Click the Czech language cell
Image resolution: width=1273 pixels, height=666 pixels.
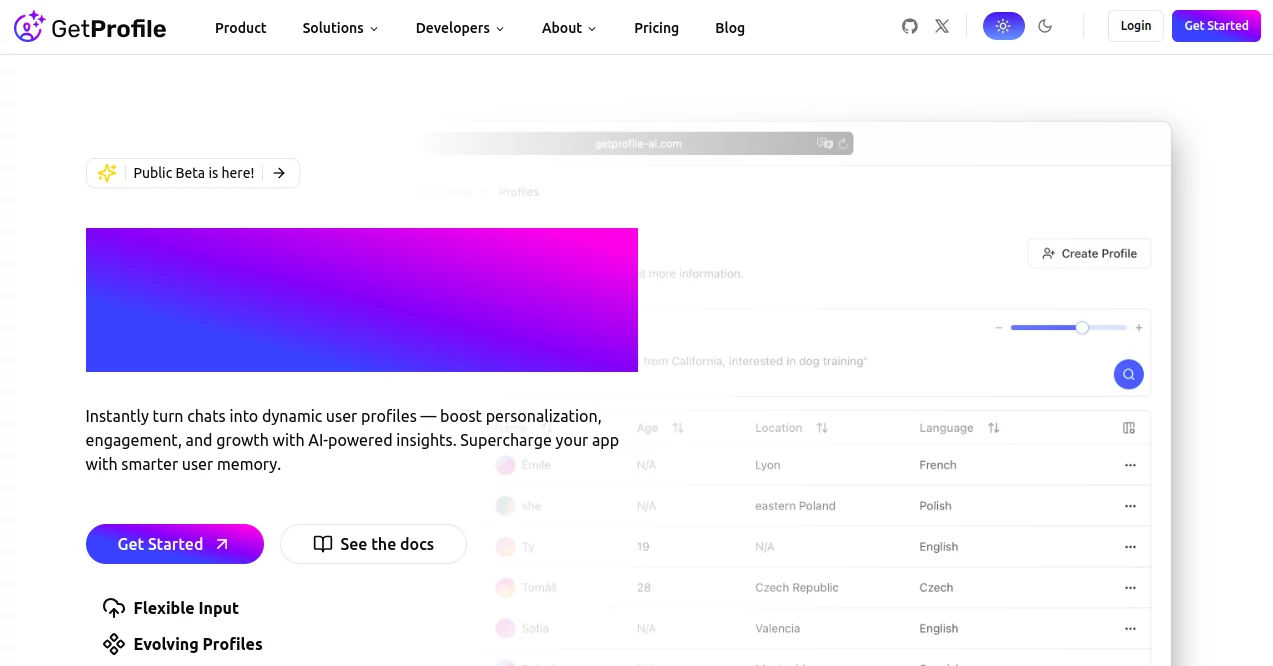pyautogui.click(x=936, y=588)
